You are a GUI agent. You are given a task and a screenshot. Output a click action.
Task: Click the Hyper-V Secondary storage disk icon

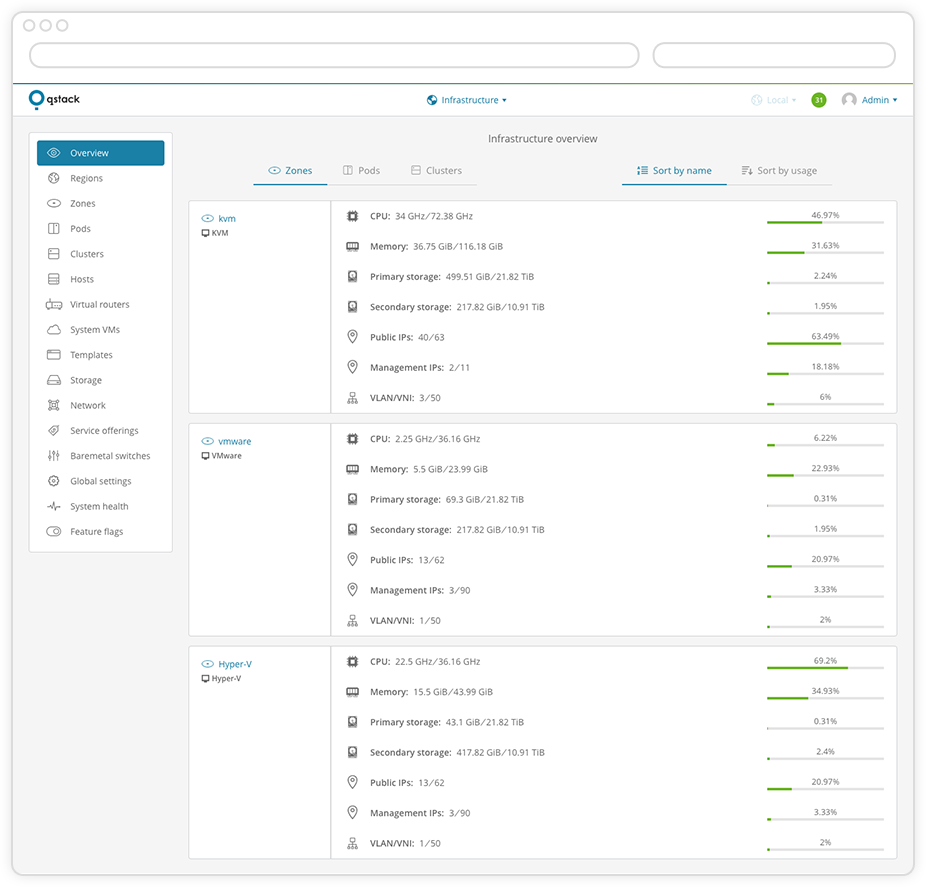353,752
